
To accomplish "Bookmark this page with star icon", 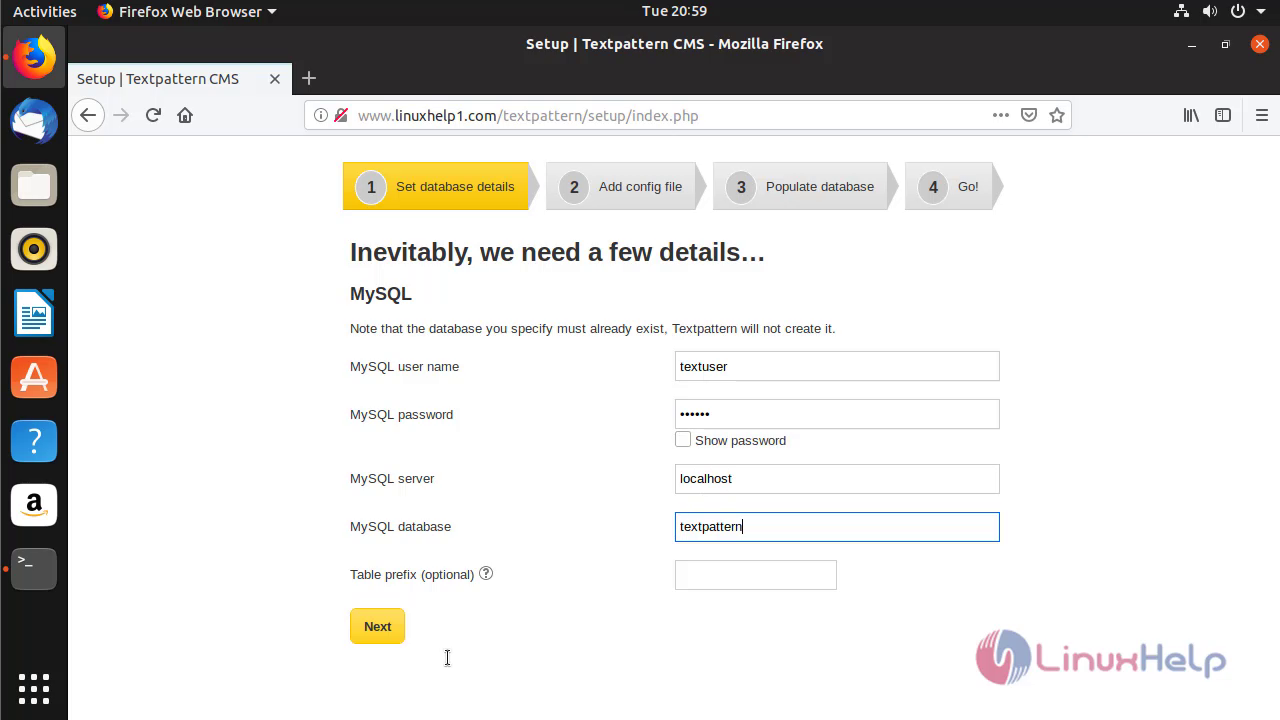I will click(1056, 115).
